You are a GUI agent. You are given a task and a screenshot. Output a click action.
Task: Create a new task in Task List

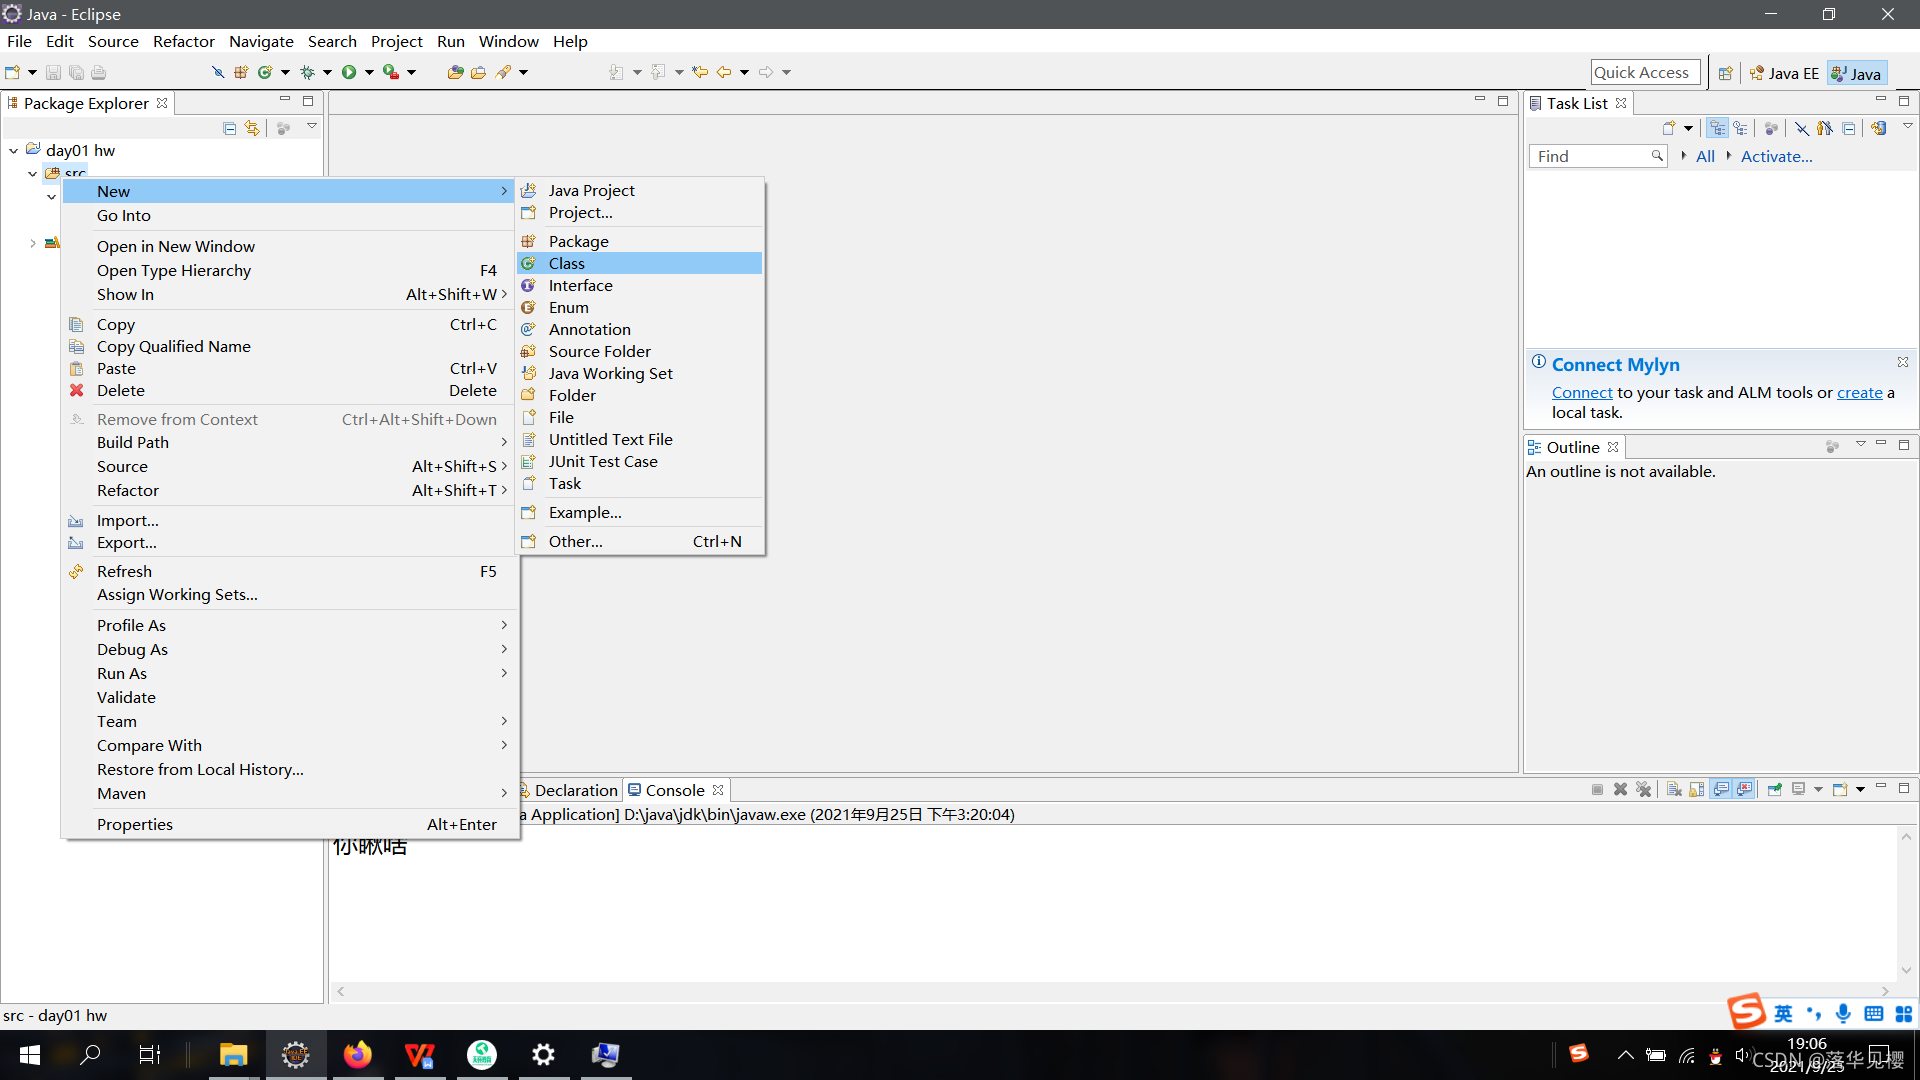tap(1670, 128)
